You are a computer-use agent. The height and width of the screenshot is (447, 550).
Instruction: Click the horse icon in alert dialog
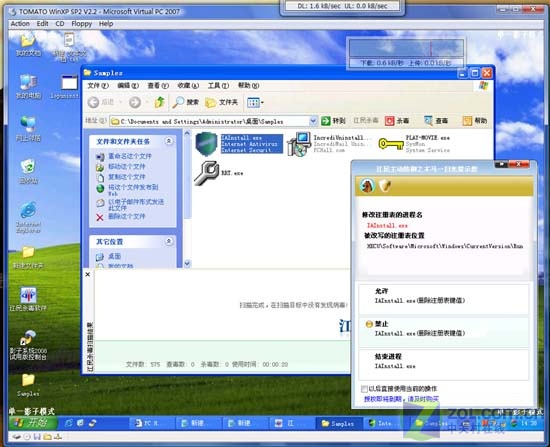click(x=367, y=186)
